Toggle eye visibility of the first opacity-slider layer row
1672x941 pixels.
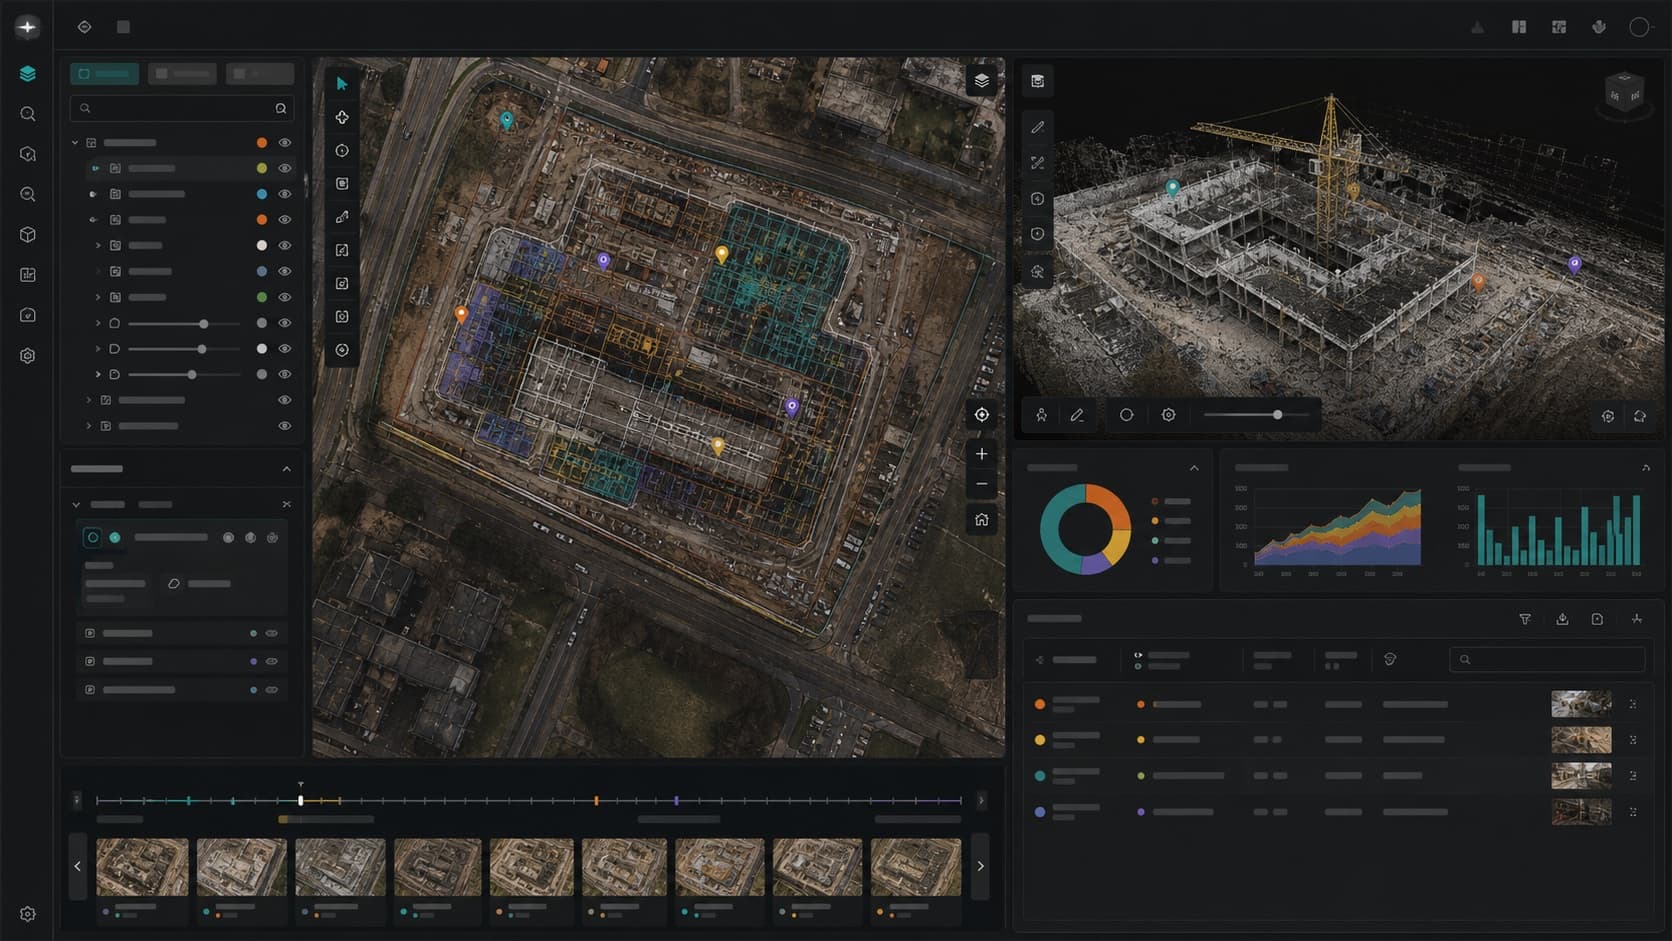click(x=285, y=323)
